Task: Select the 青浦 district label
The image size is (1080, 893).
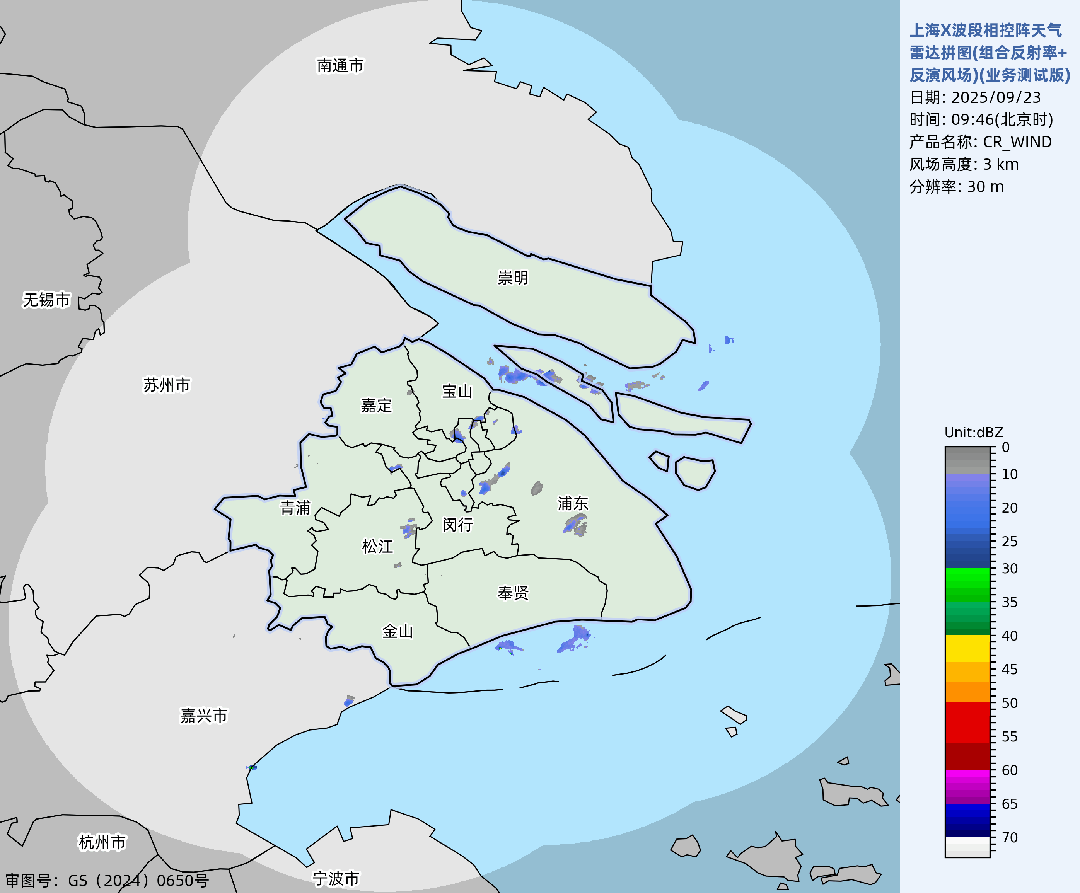Action: [295, 508]
